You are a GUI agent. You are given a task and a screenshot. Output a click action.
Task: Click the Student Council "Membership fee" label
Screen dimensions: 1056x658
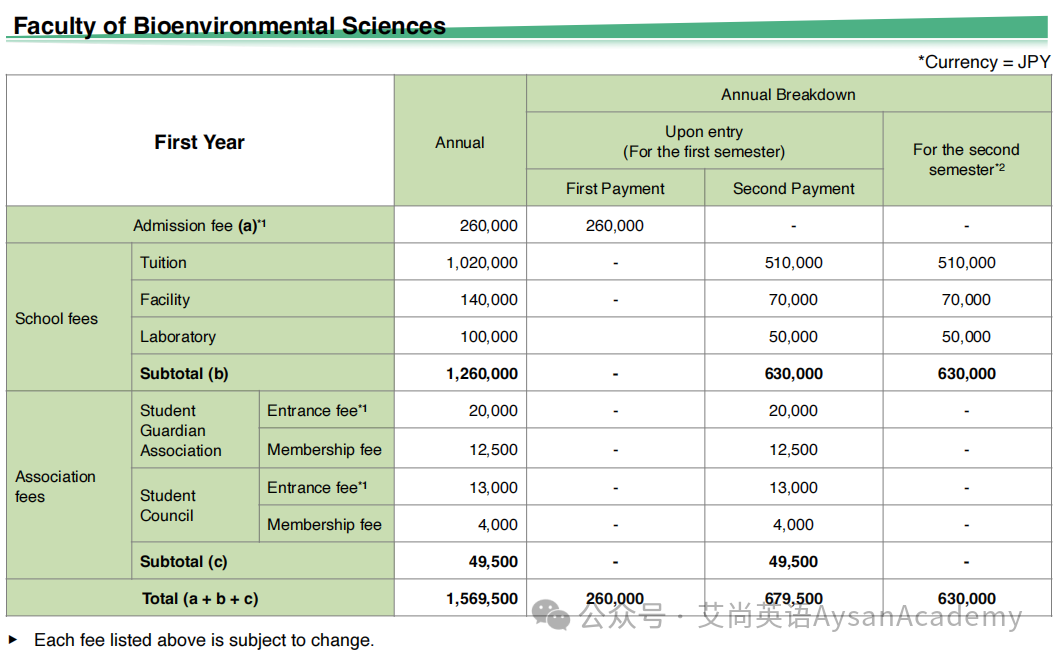point(324,525)
